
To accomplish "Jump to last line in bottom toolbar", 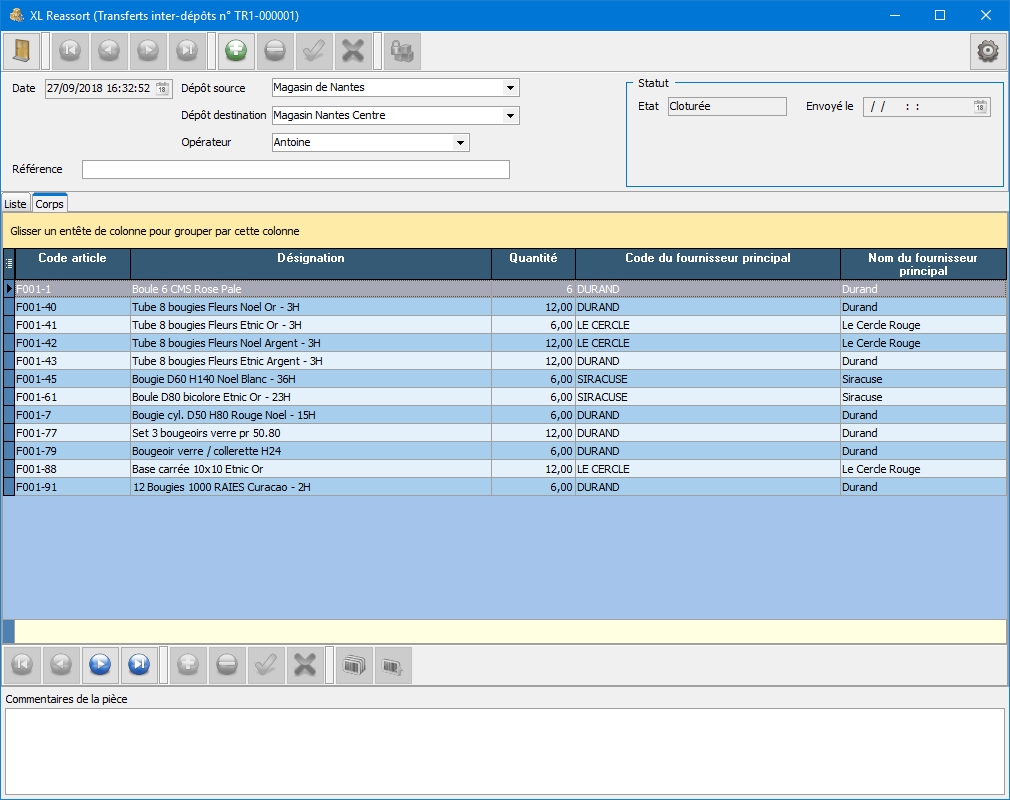I will click(139, 664).
